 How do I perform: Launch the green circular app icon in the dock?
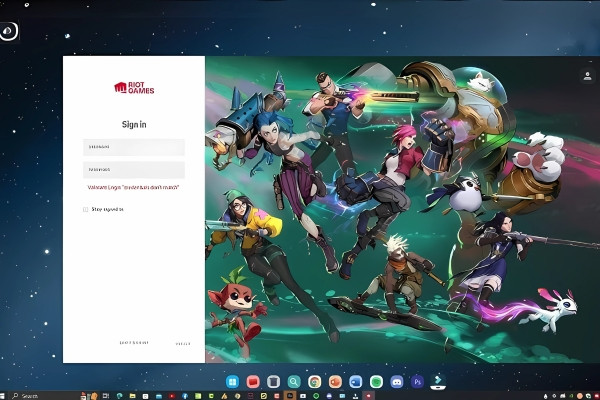click(376, 381)
